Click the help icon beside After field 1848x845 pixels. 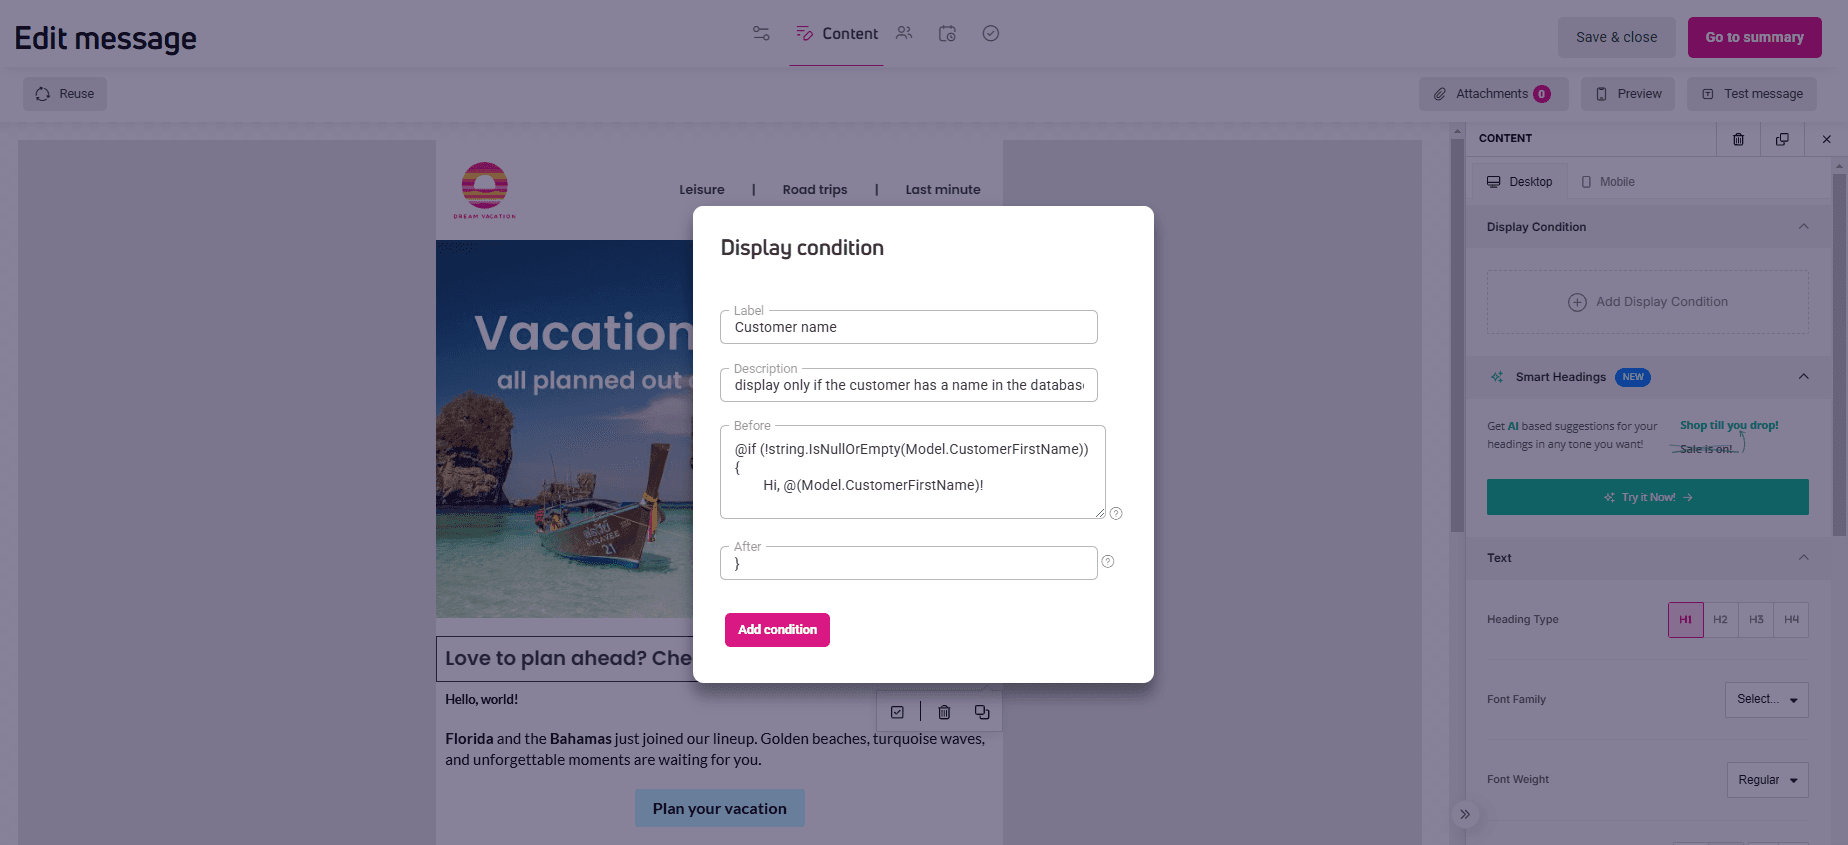(1108, 561)
